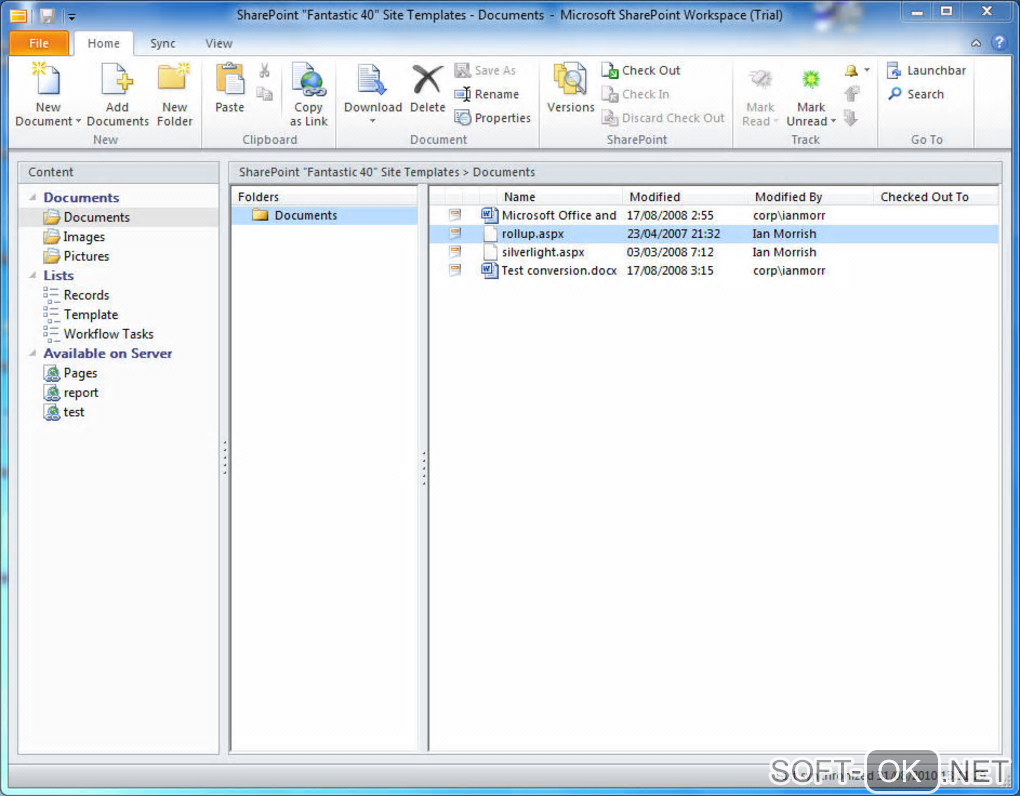Click the Copy icon below Cut
Screen dimensions: 1020x796
click(x=264, y=94)
